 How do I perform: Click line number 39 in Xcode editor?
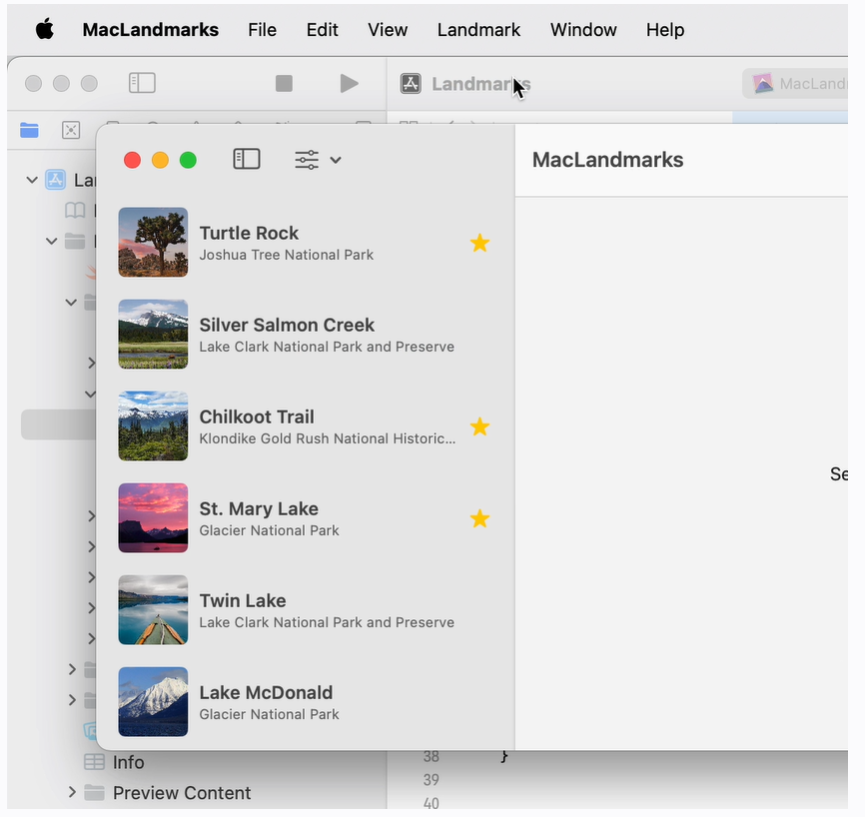(x=431, y=780)
